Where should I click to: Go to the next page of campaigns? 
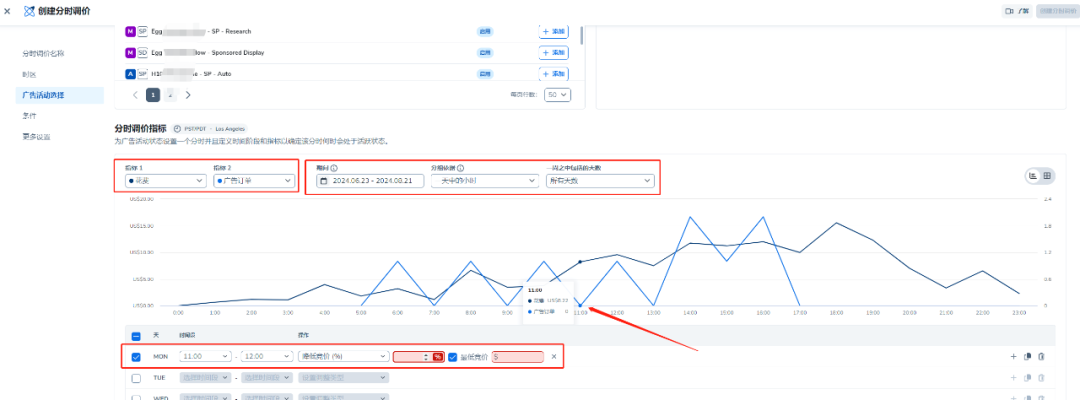coord(188,95)
